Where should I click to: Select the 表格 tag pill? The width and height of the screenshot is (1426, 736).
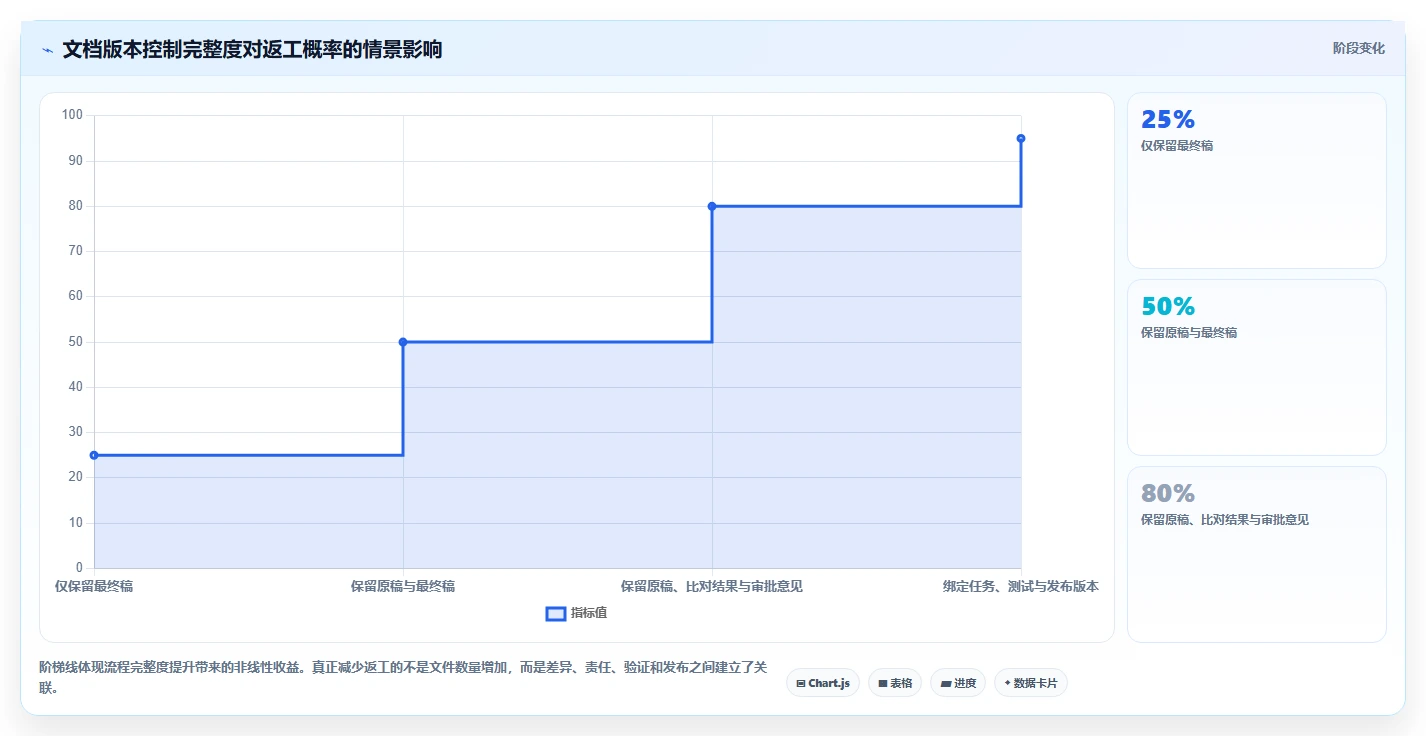895,683
